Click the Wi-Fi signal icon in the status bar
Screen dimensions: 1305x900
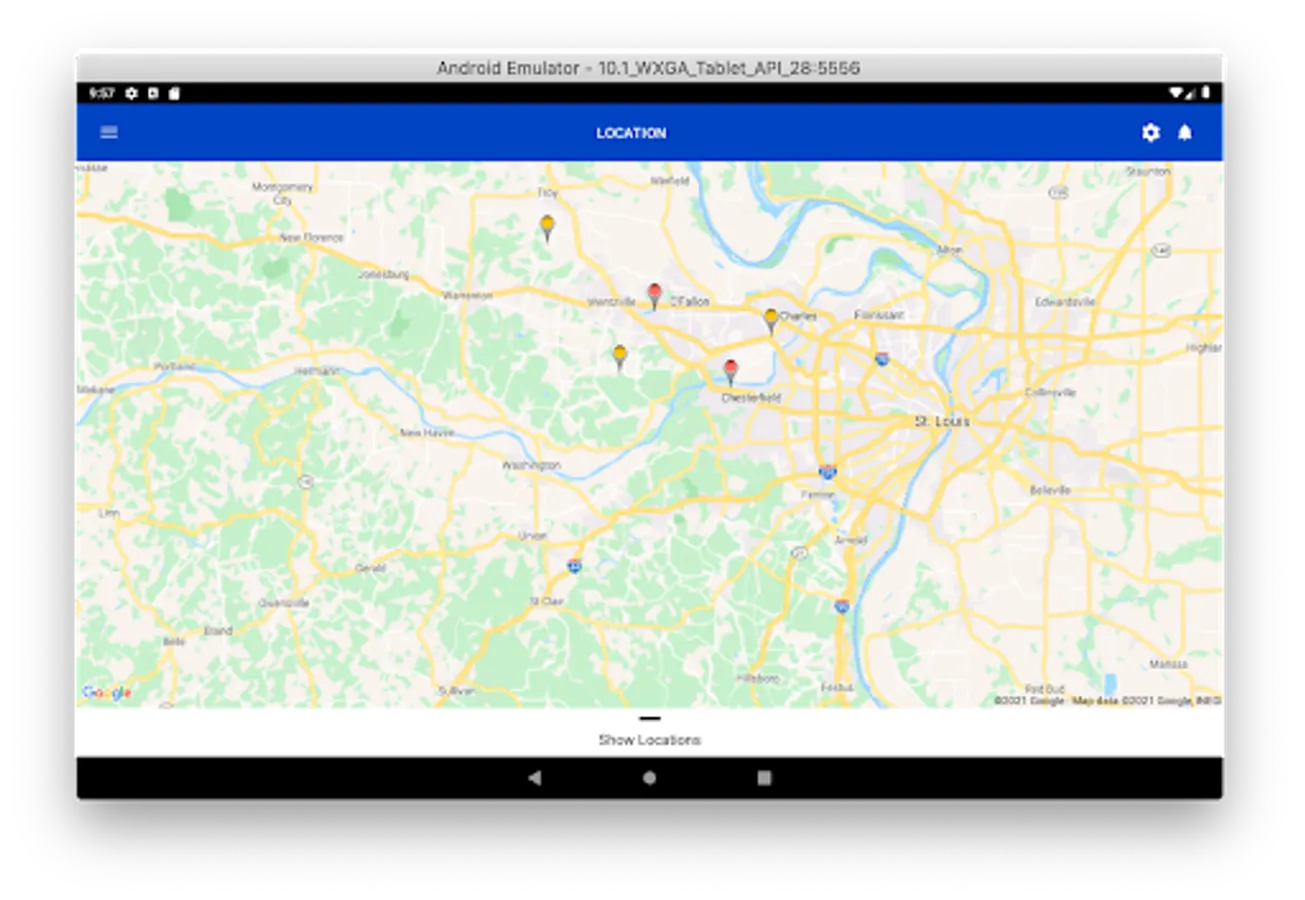pyautogui.click(x=1176, y=93)
